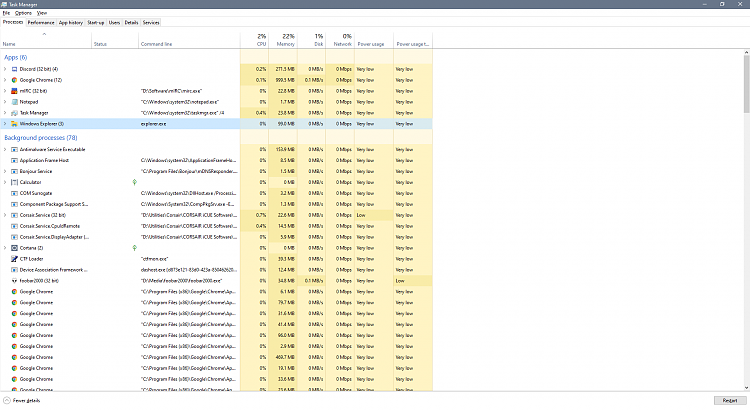Expand the Corsair.Service (32 bit) entry

tap(5, 215)
